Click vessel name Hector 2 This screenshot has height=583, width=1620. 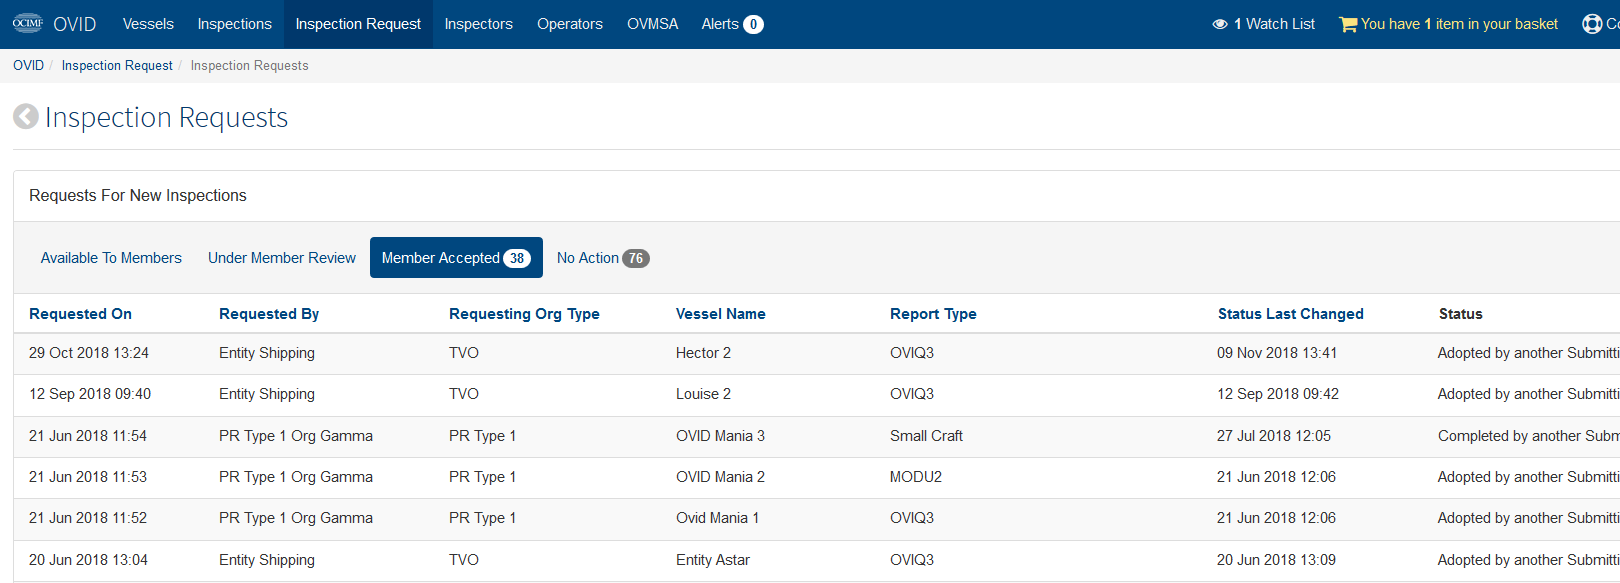click(x=703, y=353)
